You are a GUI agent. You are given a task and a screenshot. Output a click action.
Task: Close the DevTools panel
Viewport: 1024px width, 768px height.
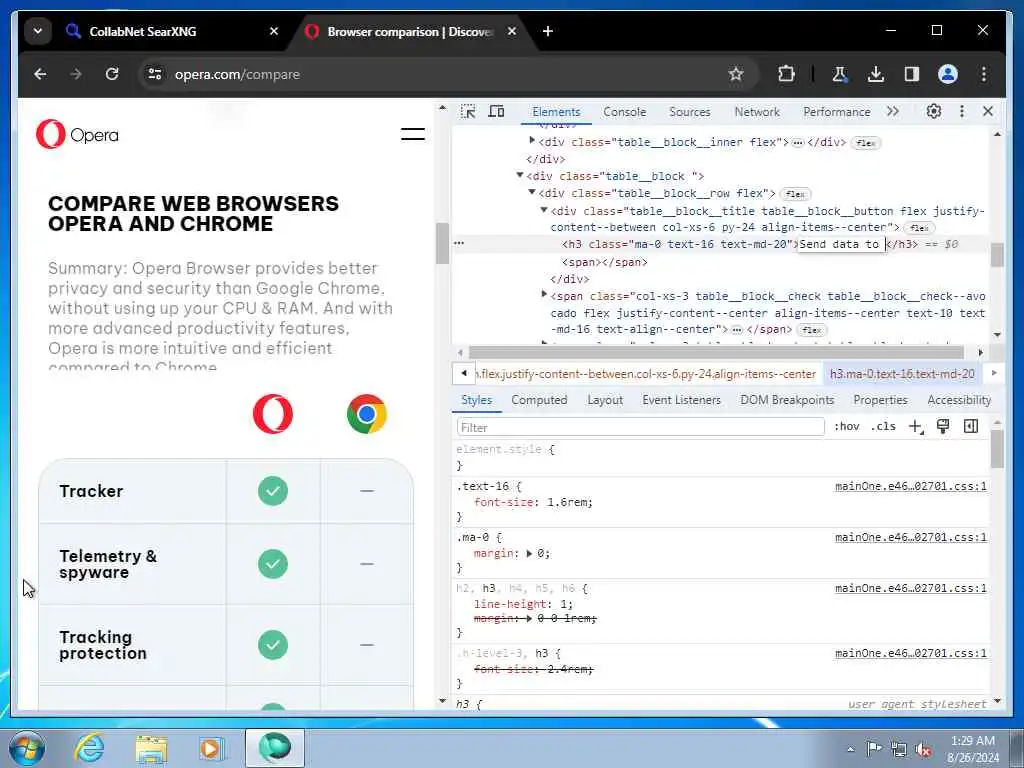[x=987, y=111]
